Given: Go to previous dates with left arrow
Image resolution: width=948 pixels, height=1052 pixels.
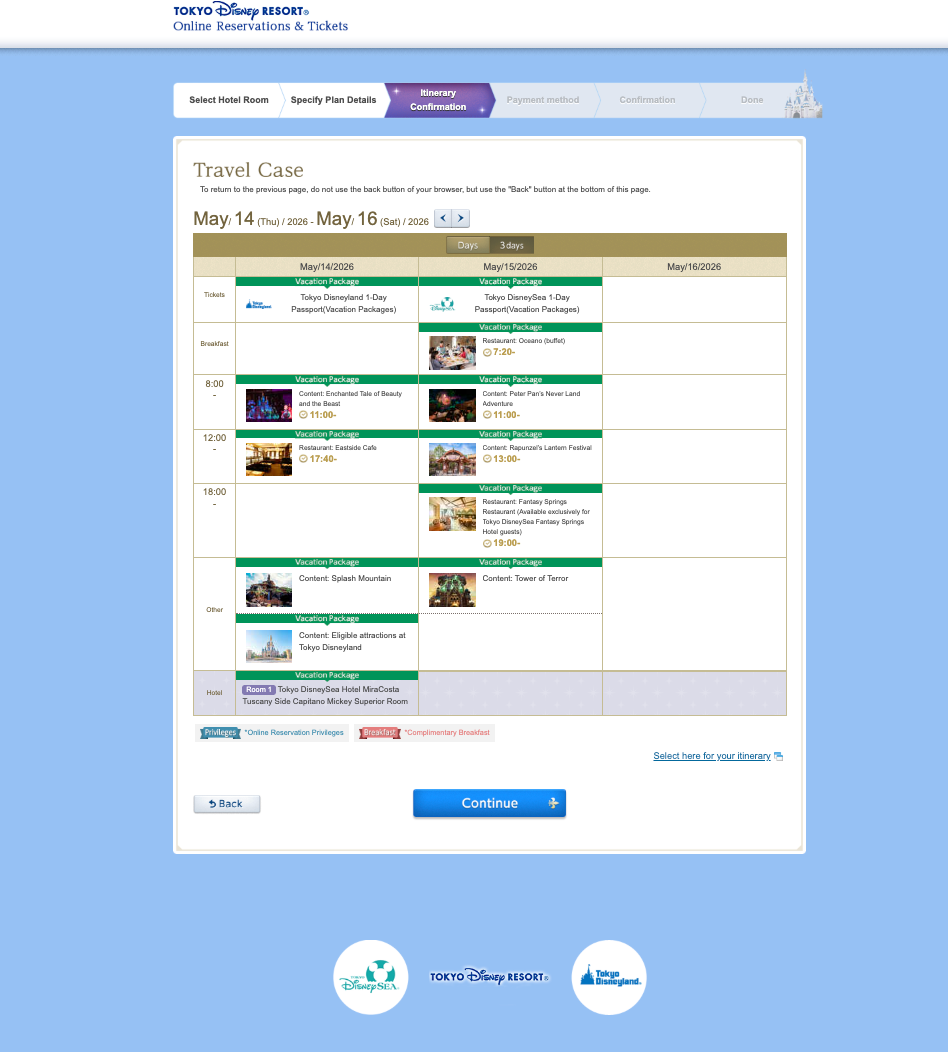Looking at the screenshot, I should pyautogui.click(x=443, y=218).
